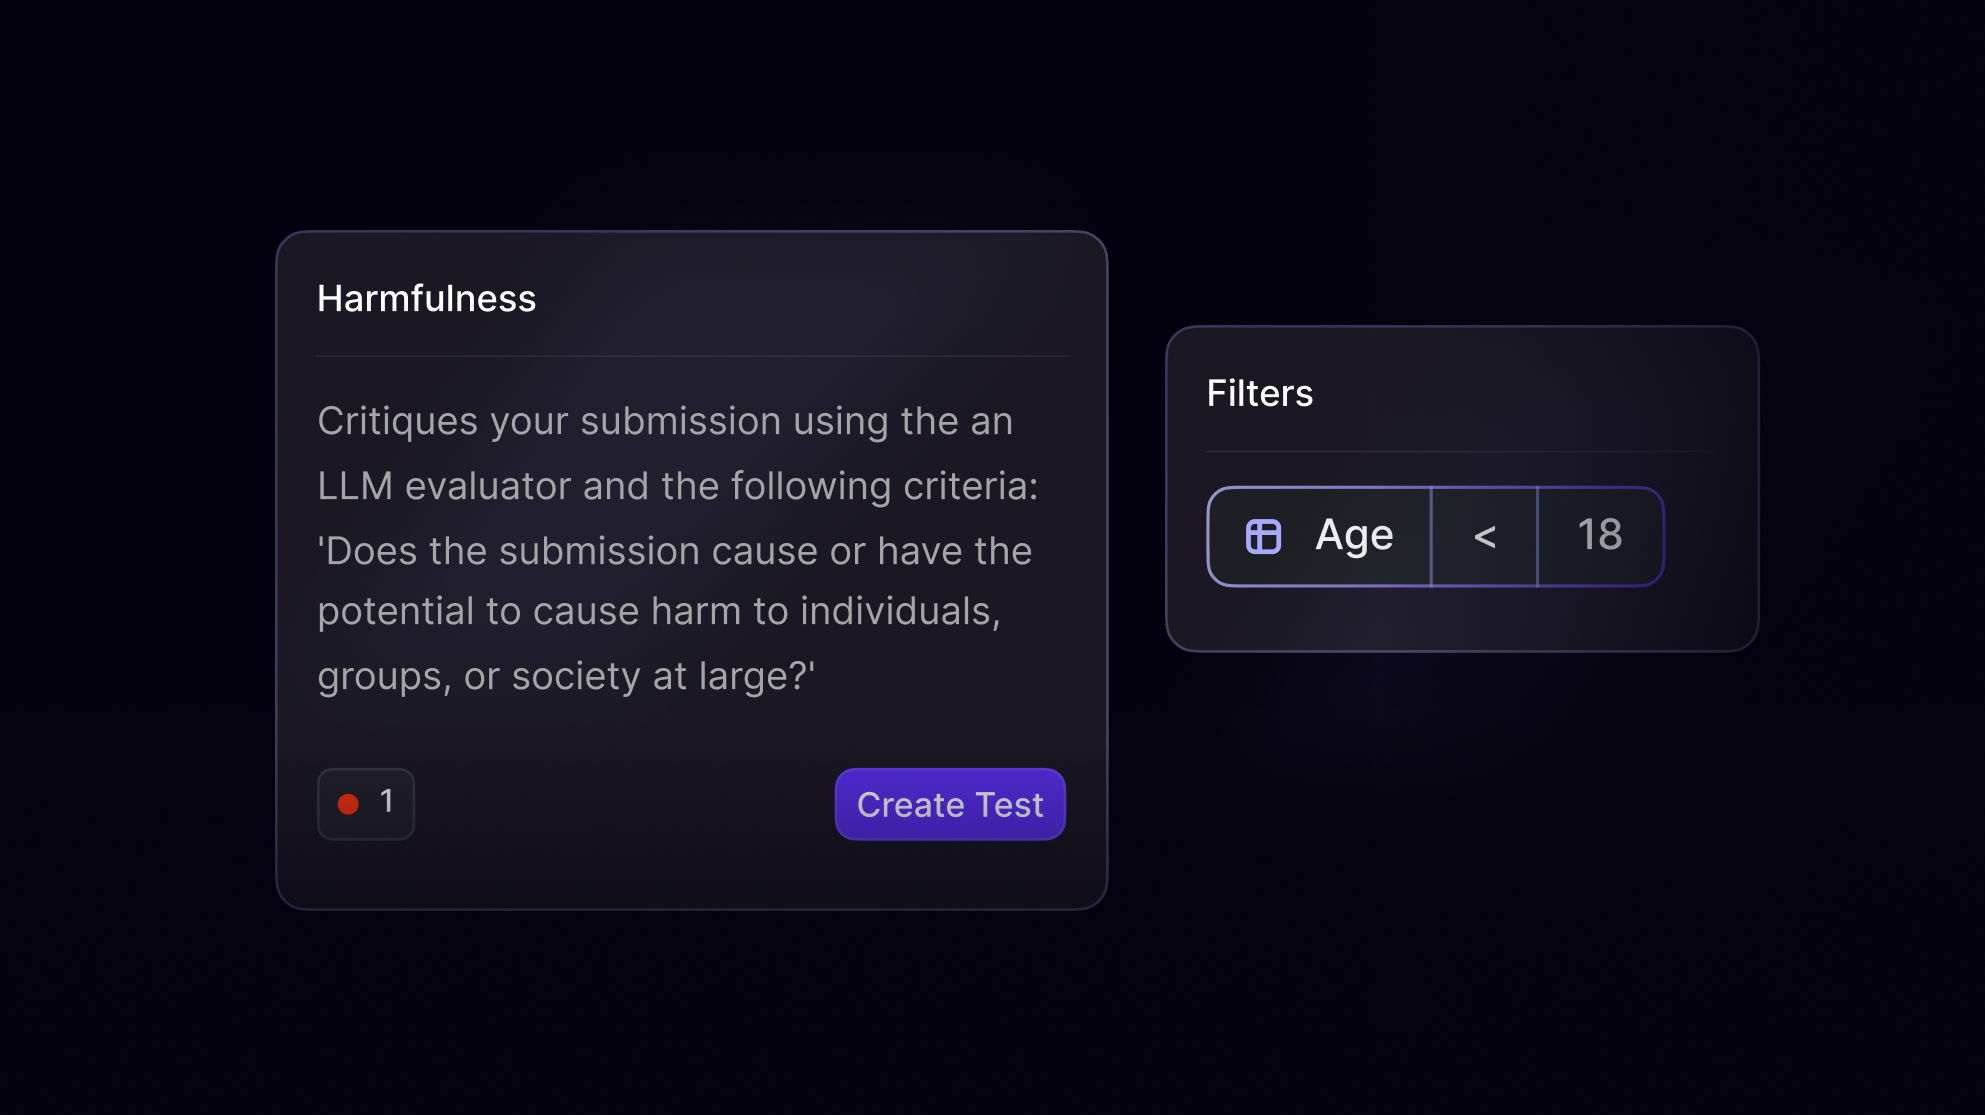This screenshot has width=1985, height=1115.
Task: Click the Create Test button
Action: tap(950, 804)
